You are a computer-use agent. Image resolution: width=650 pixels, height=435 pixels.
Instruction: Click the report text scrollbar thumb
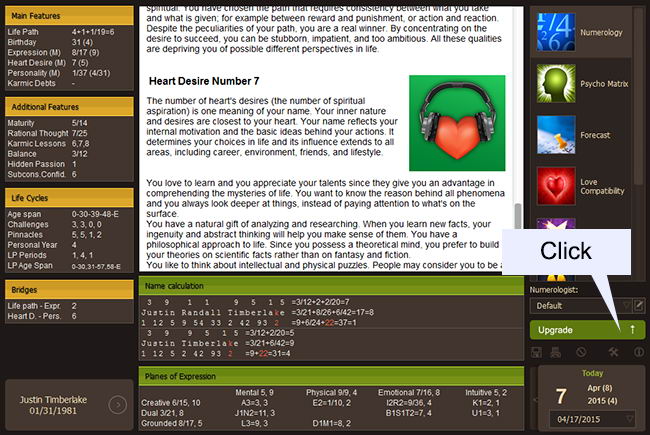coord(518,216)
